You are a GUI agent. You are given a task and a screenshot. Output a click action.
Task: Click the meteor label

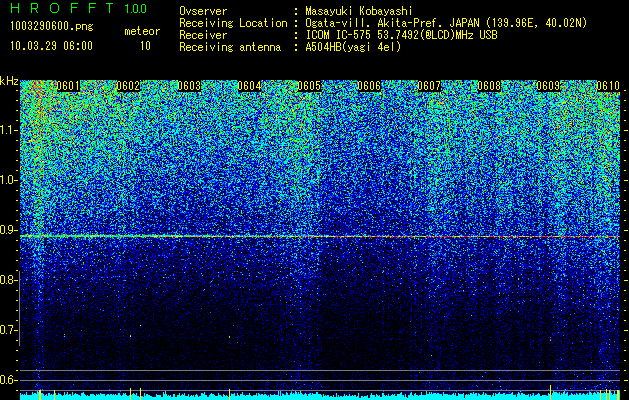(x=142, y=31)
